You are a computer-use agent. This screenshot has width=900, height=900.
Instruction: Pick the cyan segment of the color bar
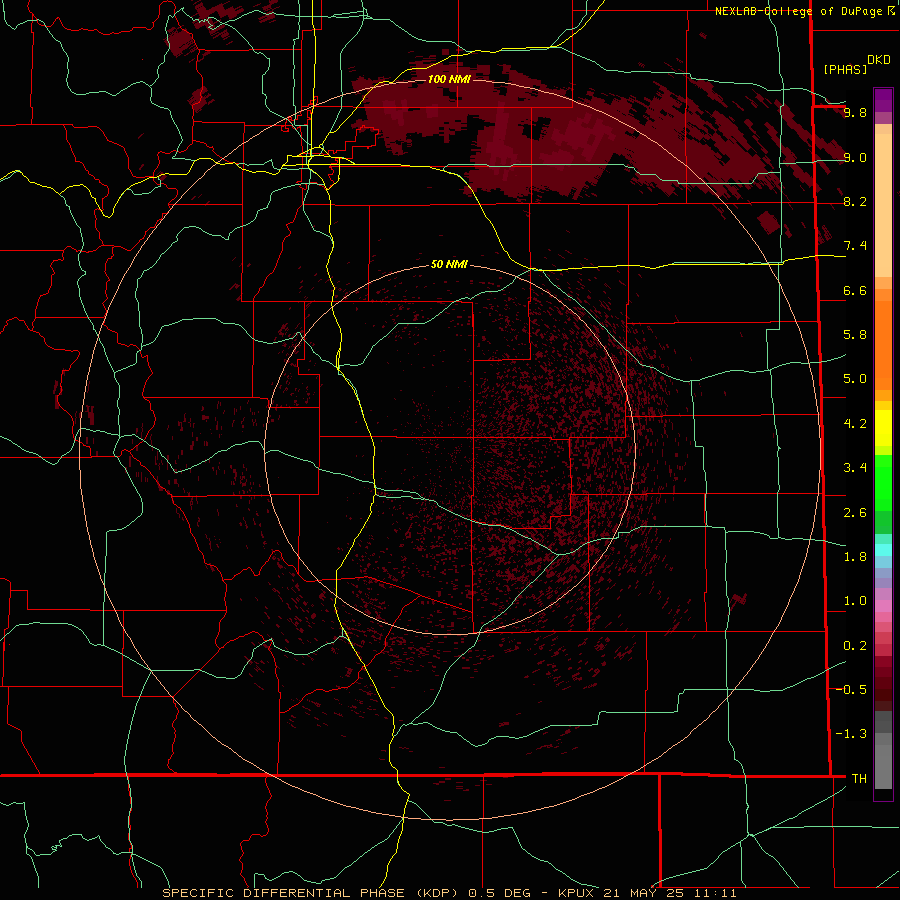click(883, 550)
